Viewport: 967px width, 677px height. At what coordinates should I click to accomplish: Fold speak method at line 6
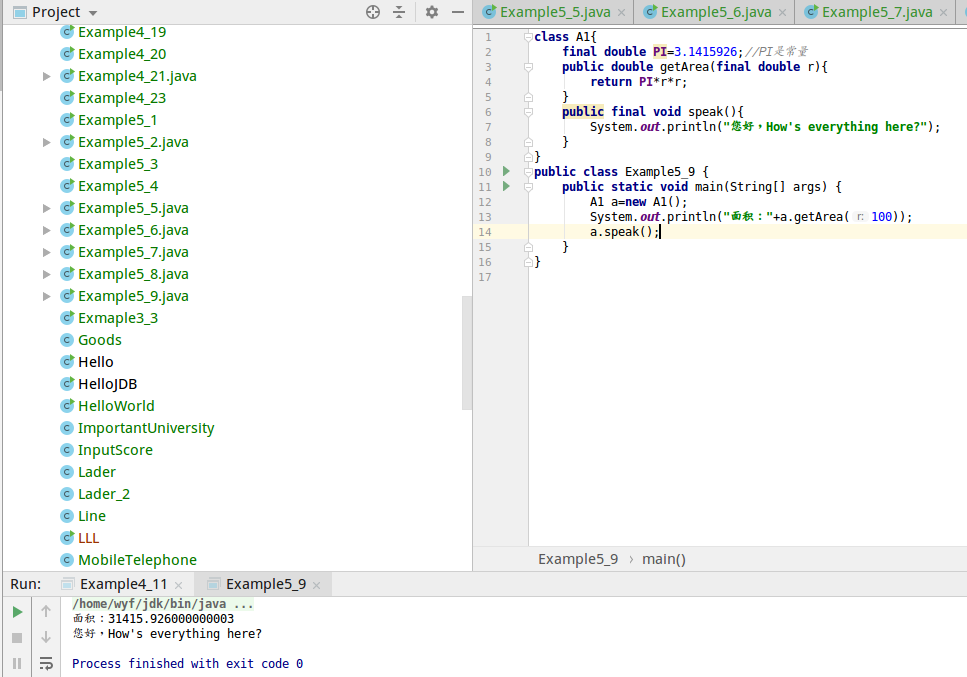[x=529, y=112]
